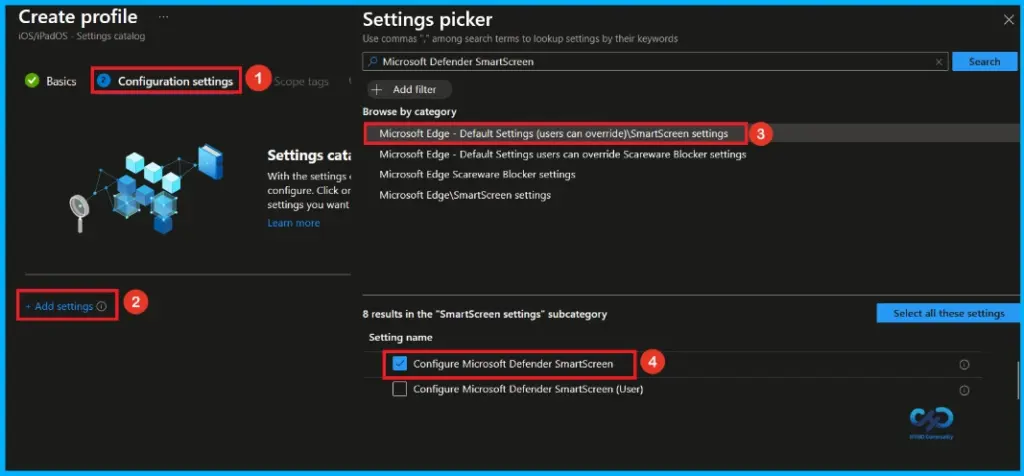
Task: Uncheck Configure Microsoft Defender SmartScreen checkbox
Action: pos(400,364)
